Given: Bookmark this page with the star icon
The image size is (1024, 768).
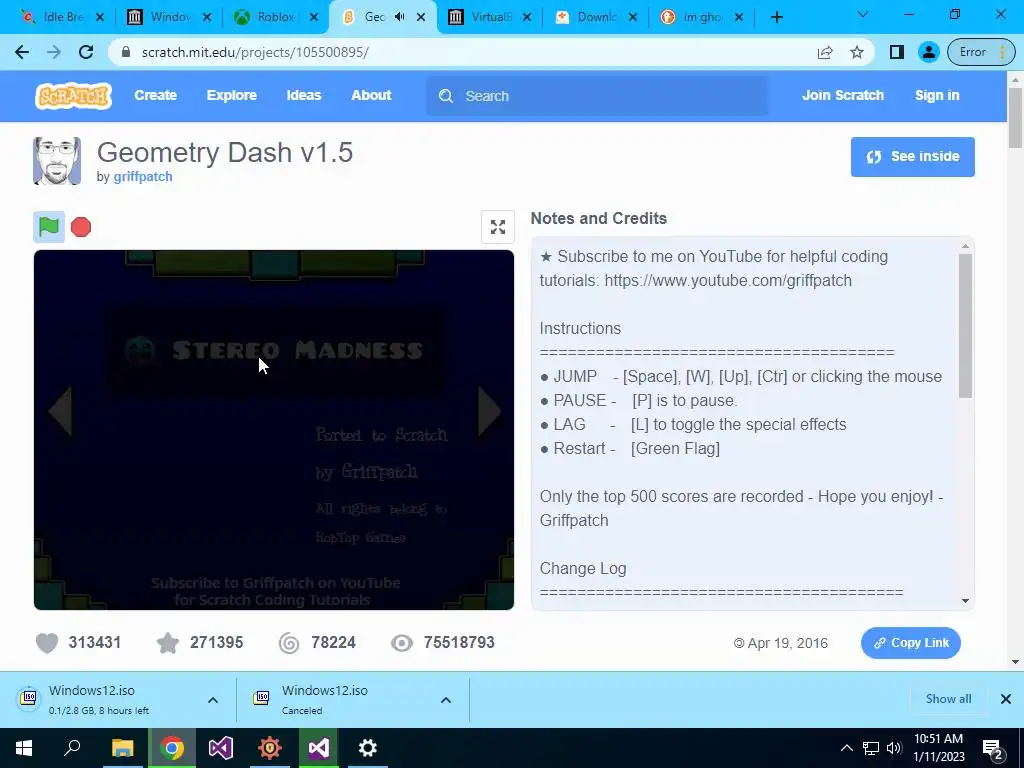Looking at the screenshot, I should point(857,52).
